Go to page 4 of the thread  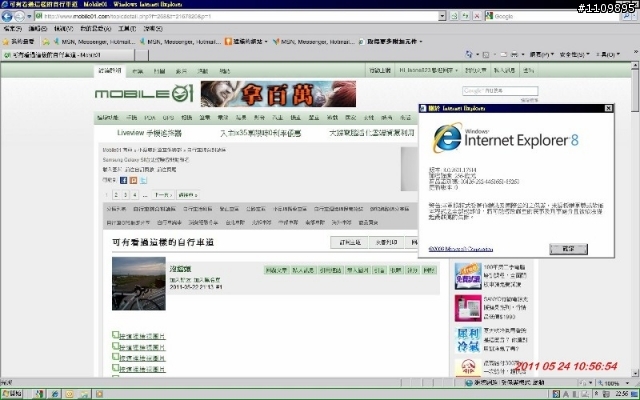pos(135,195)
